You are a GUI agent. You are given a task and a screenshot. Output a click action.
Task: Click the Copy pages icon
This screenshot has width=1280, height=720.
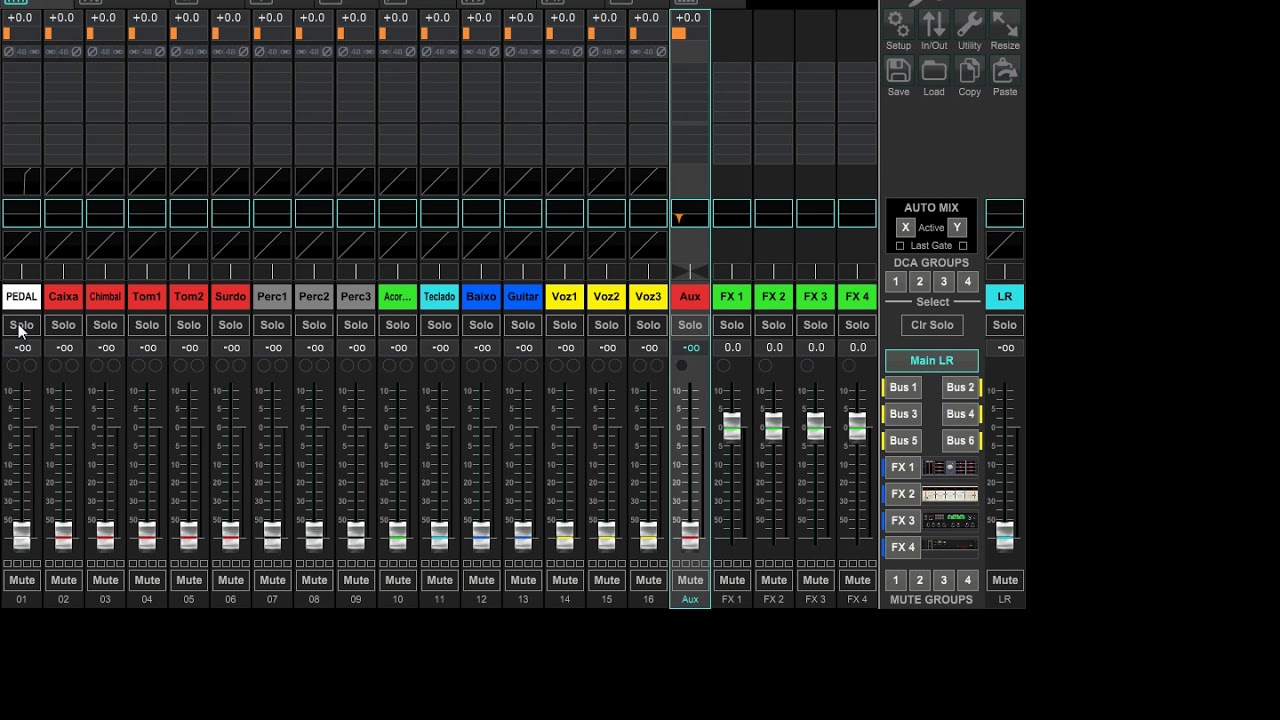click(x=969, y=71)
